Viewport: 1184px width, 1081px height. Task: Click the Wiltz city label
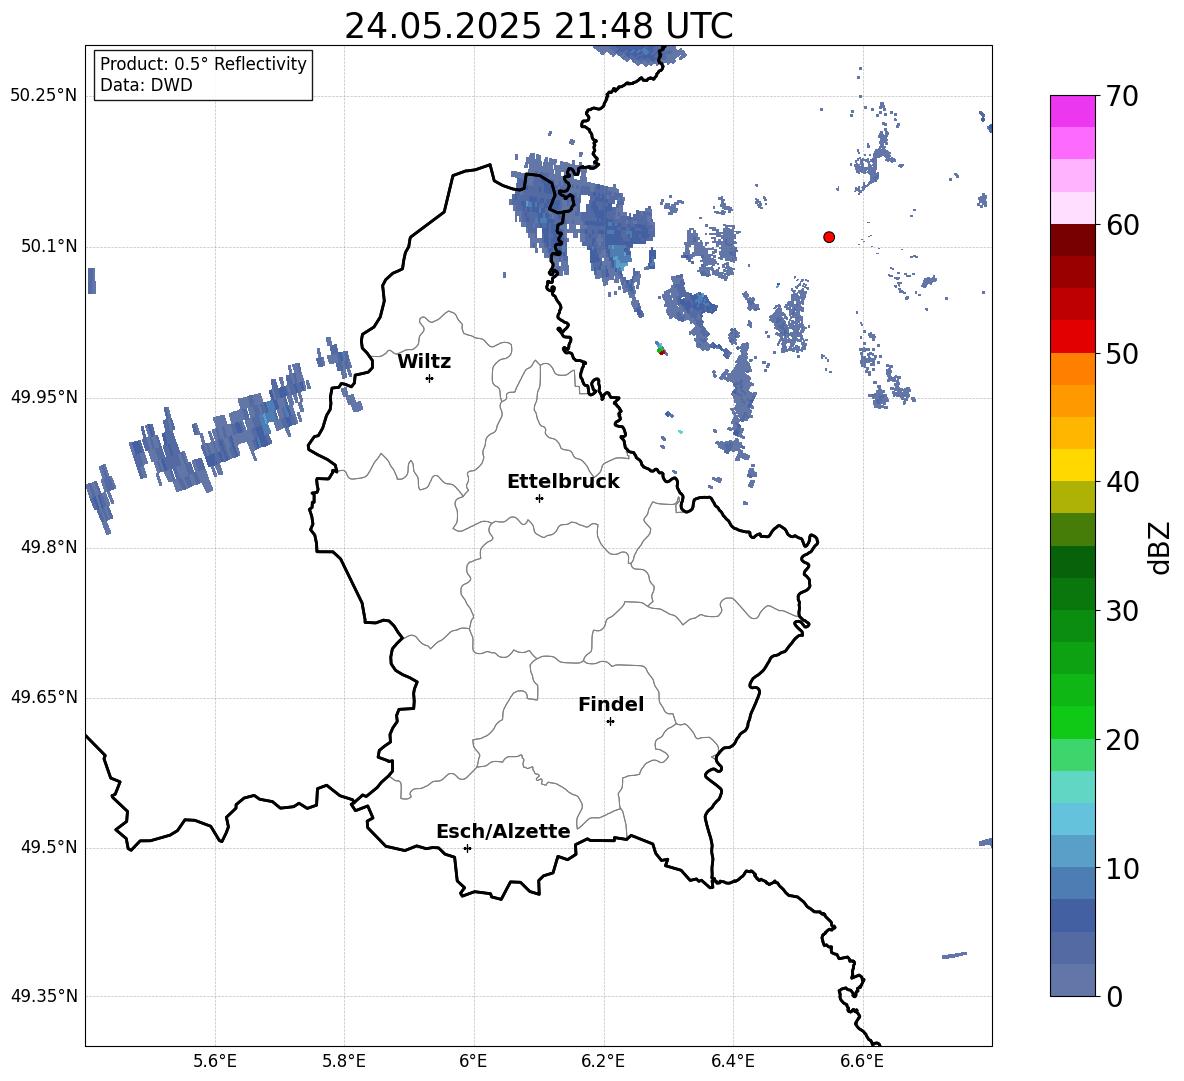click(424, 362)
